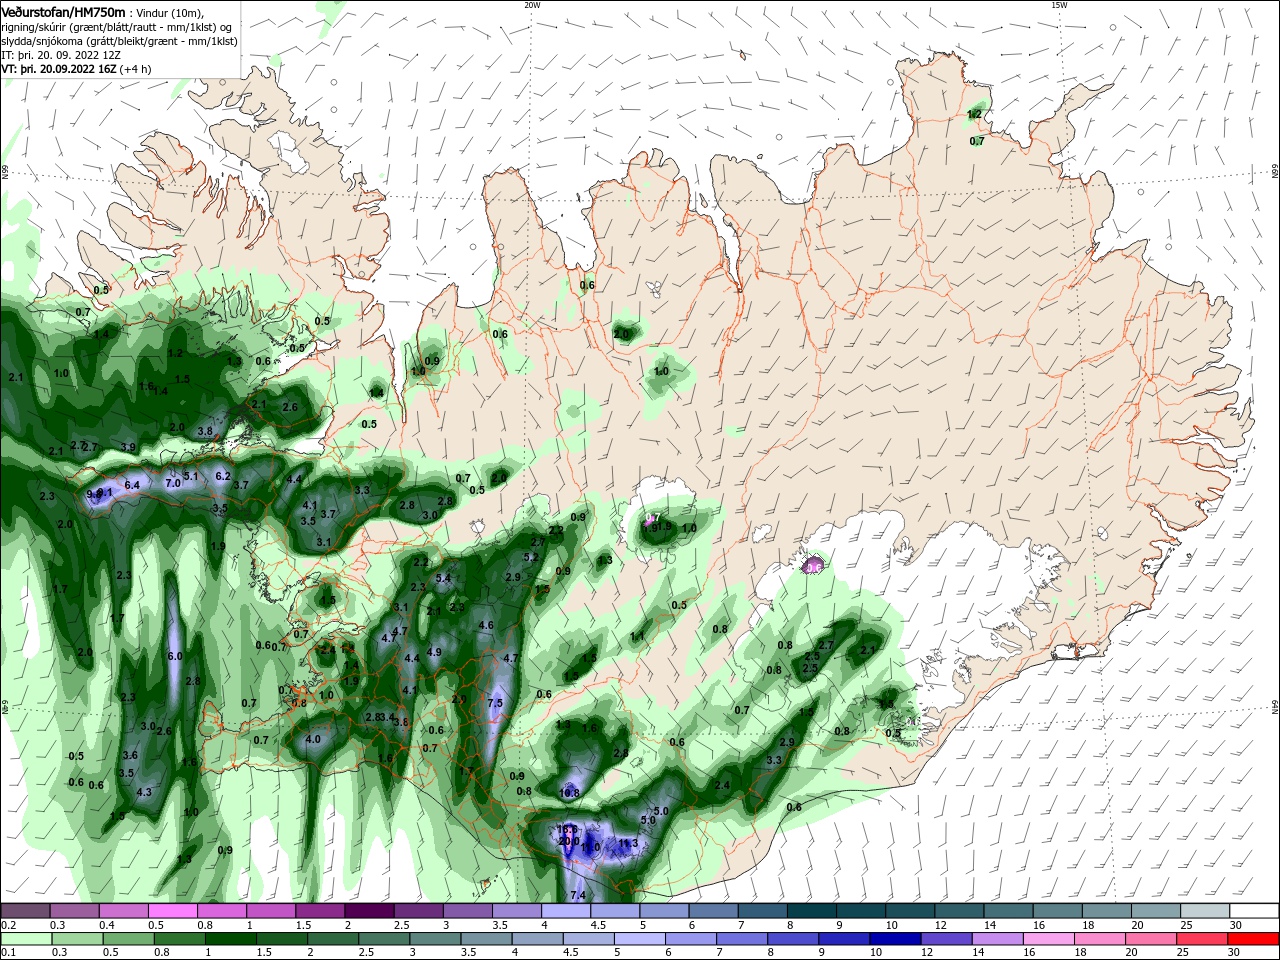The image size is (1280, 960).
Task: Click the Veðurstofan/HM750m title text
Action: (x=64, y=12)
